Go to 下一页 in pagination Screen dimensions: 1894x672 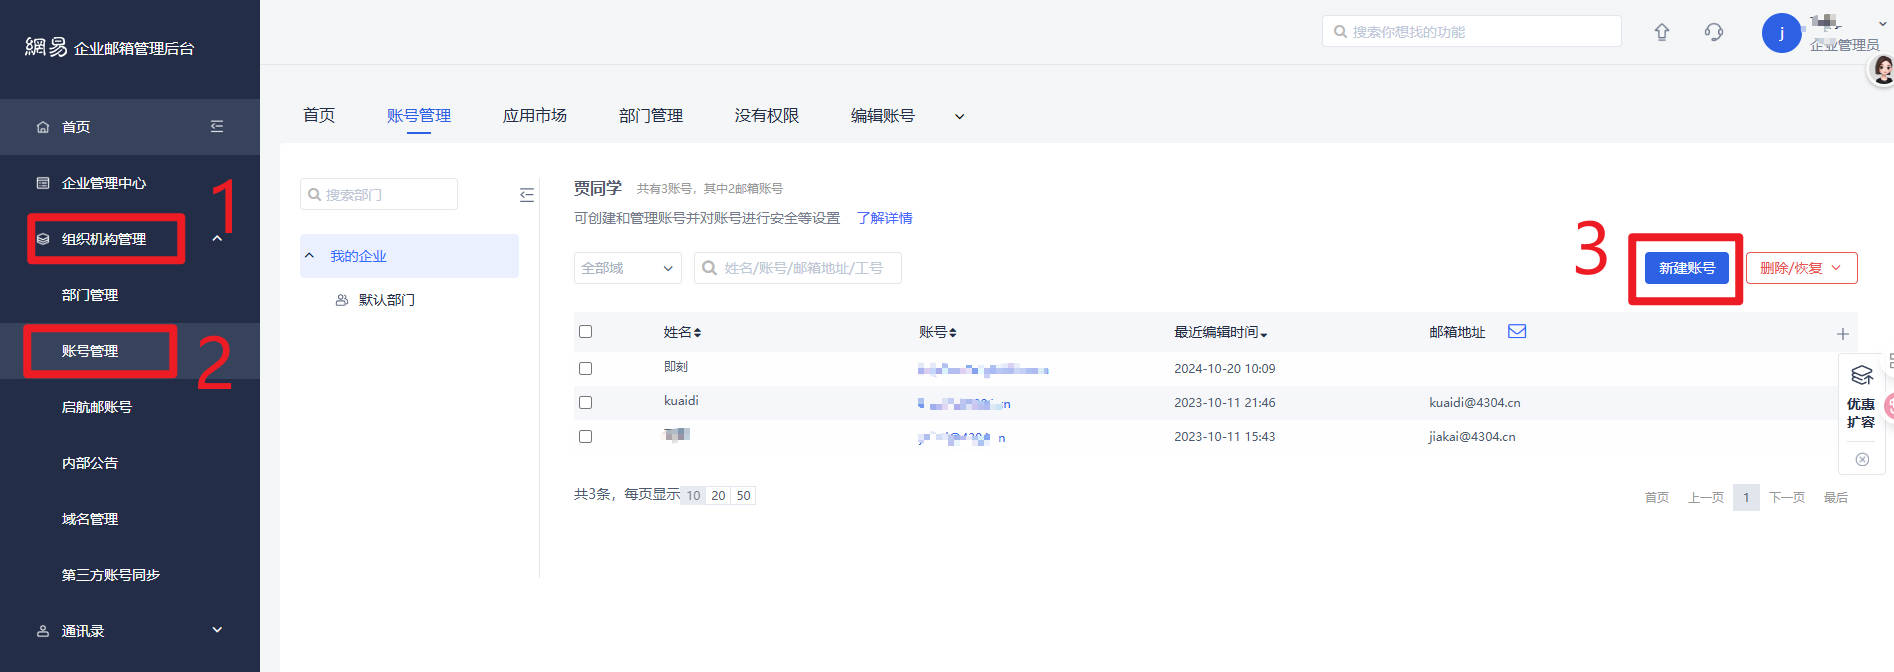click(x=1787, y=498)
